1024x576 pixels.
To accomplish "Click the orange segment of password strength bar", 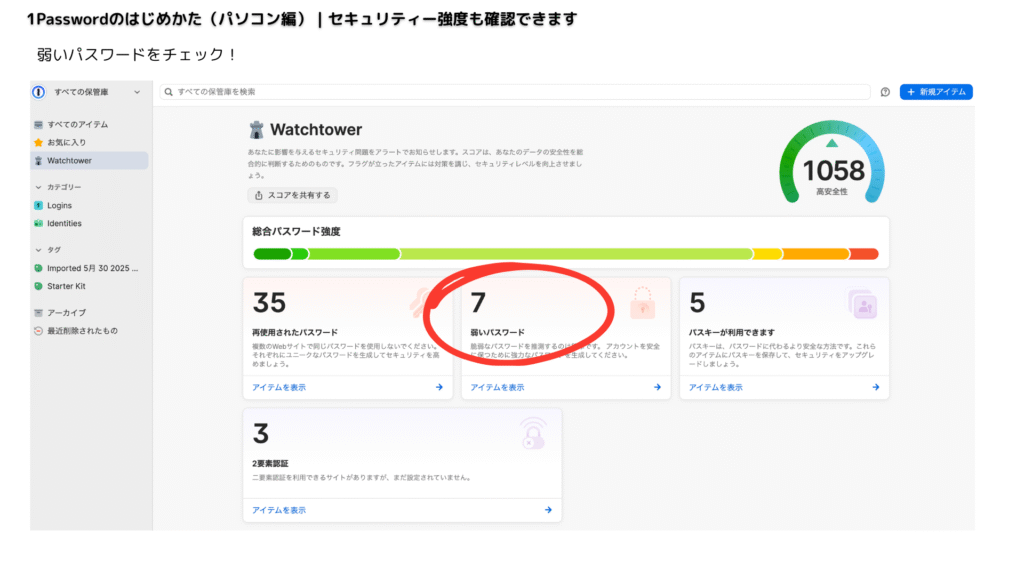I will tap(816, 254).
